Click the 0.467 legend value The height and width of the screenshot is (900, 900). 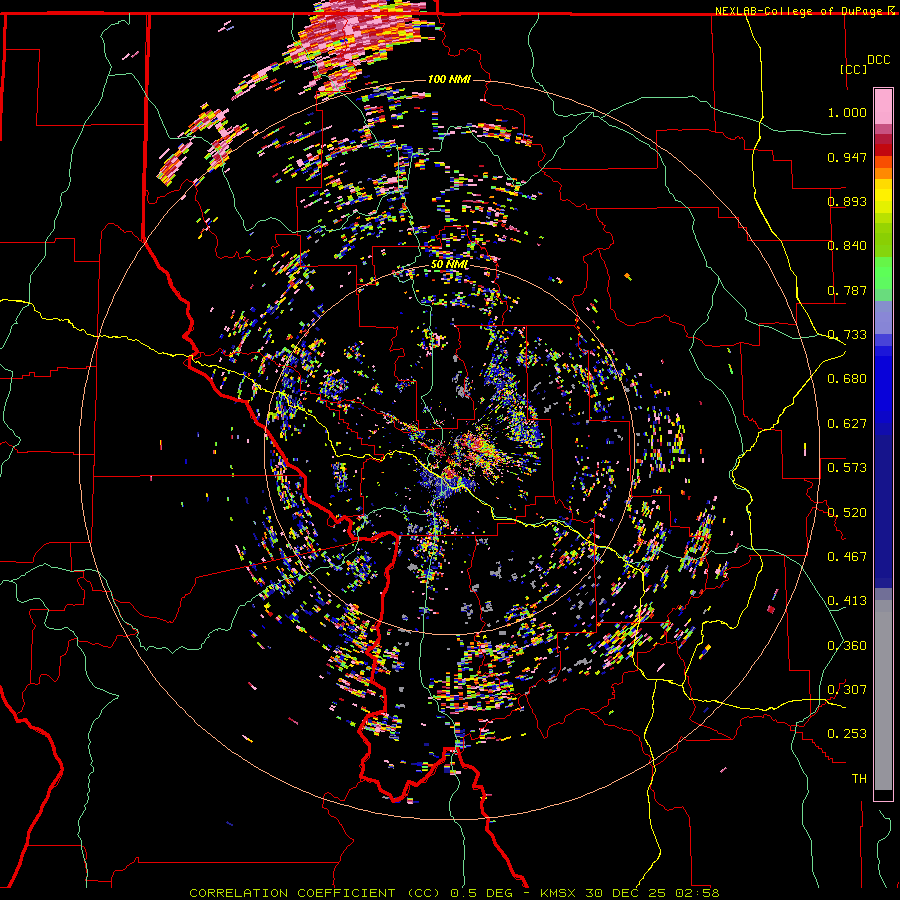847,557
